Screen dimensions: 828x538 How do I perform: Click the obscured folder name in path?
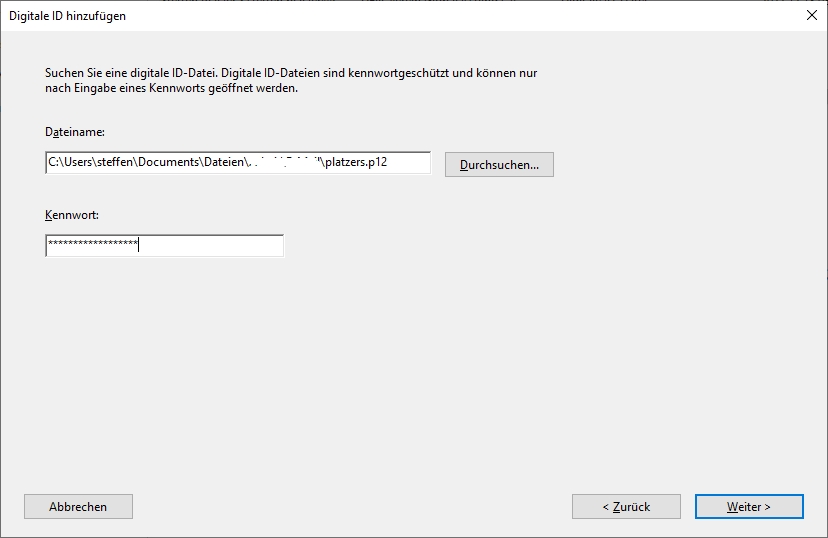(x=284, y=163)
